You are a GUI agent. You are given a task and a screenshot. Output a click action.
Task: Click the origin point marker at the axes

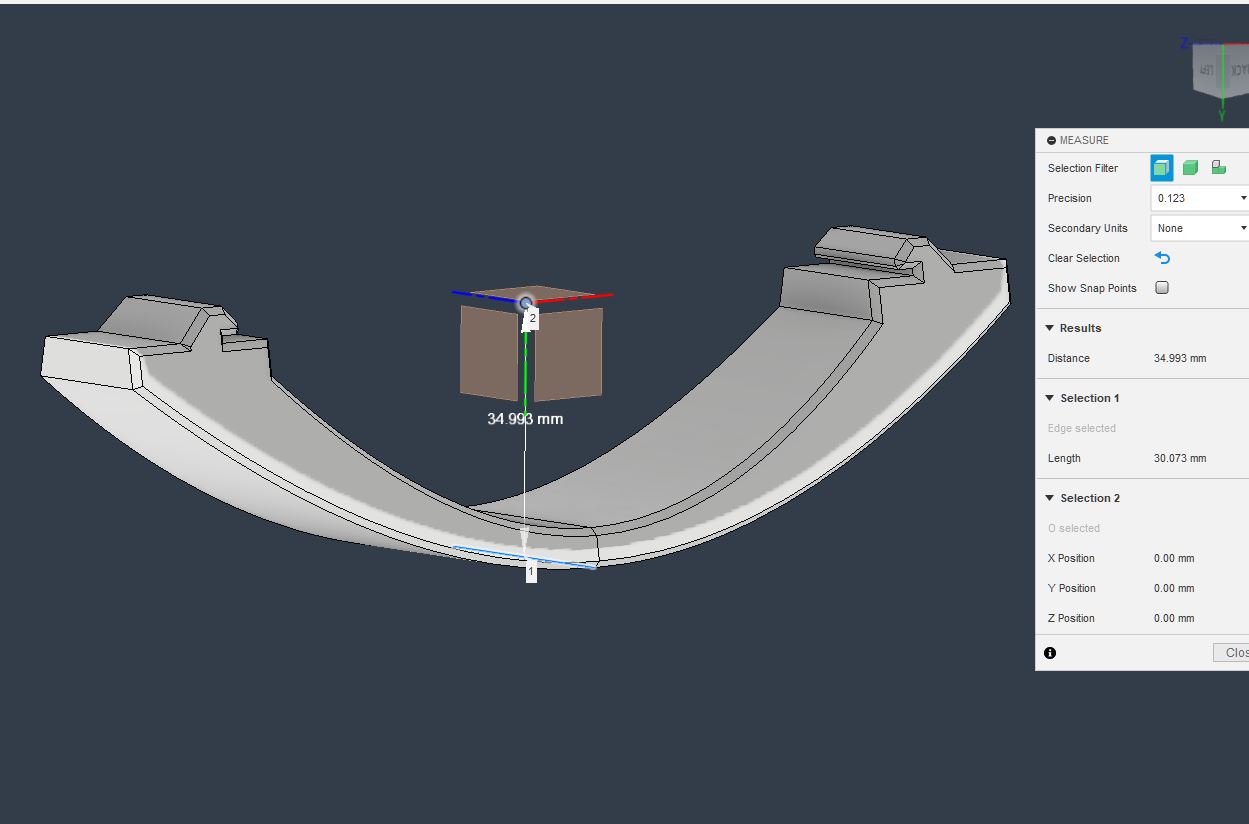(x=526, y=302)
